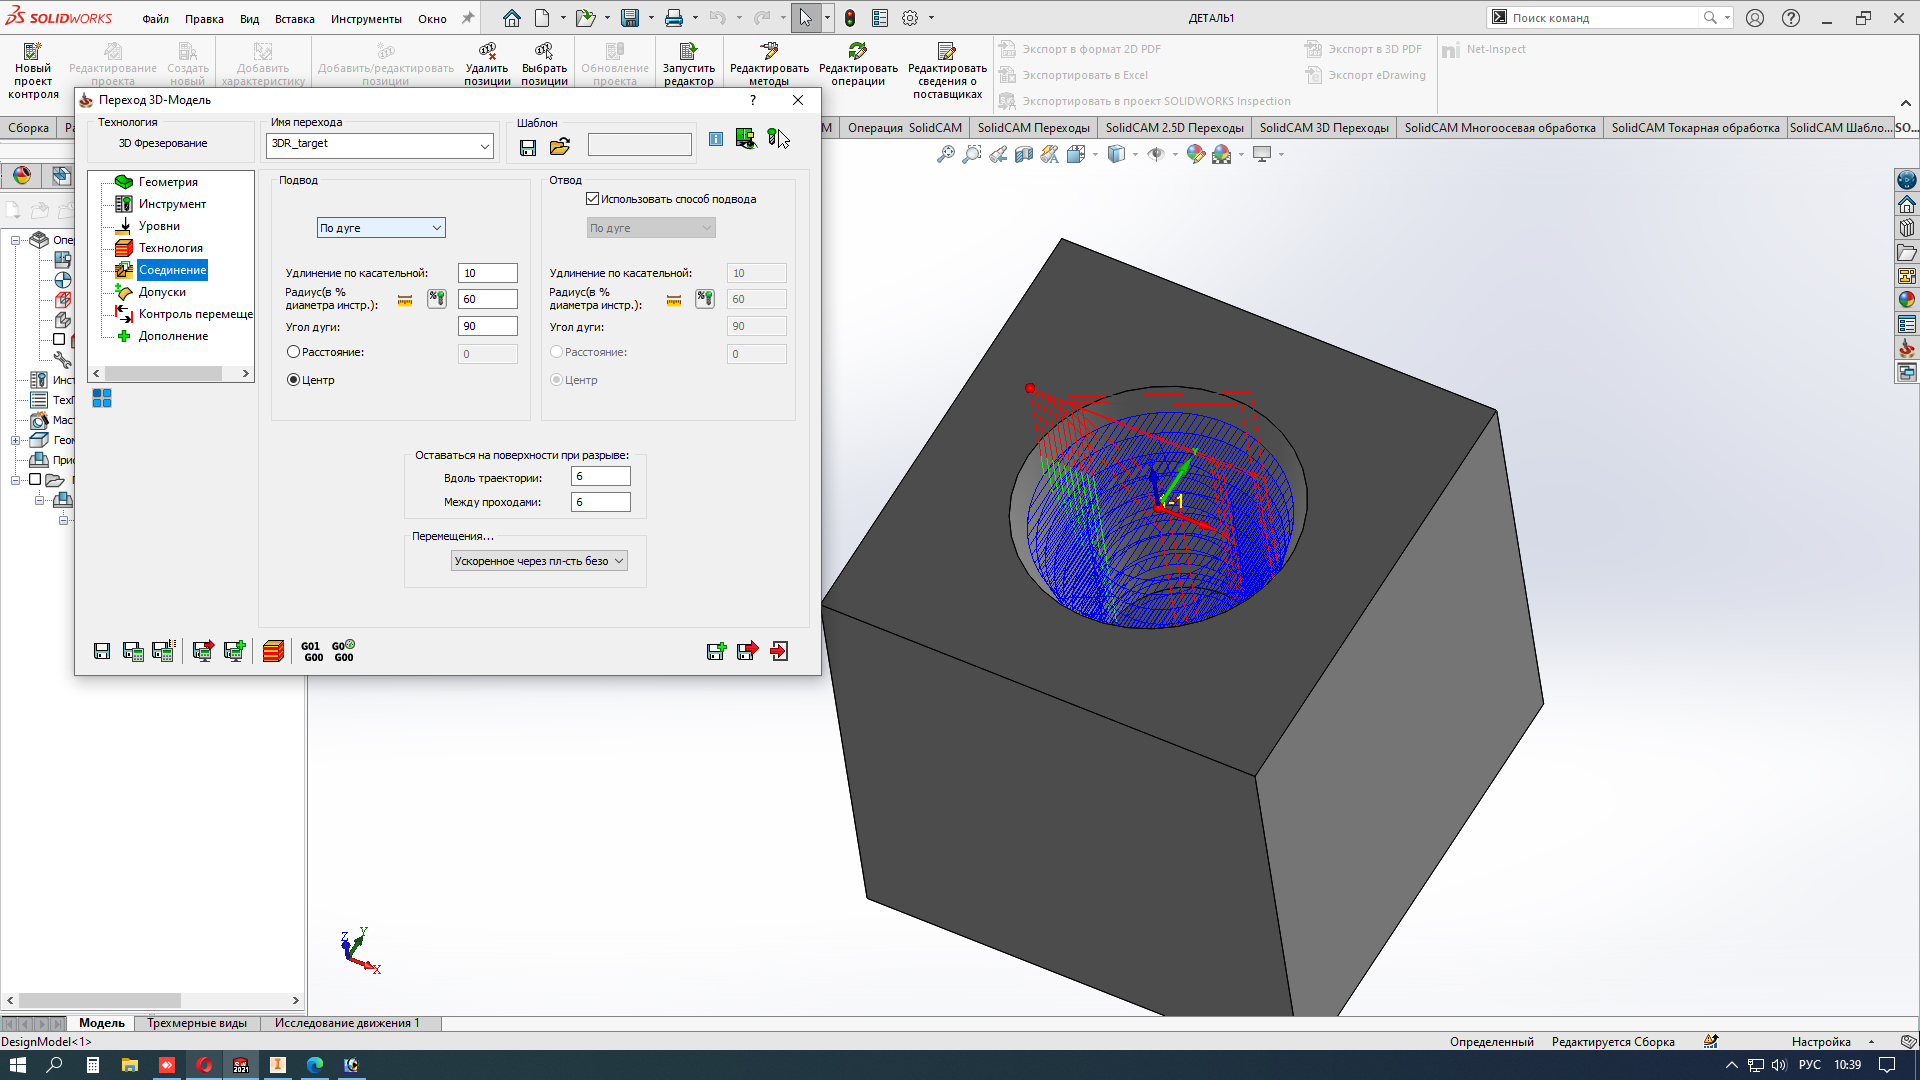Open the Инструменты menu
This screenshot has height=1080, width=1920.
[x=366, y=18]
